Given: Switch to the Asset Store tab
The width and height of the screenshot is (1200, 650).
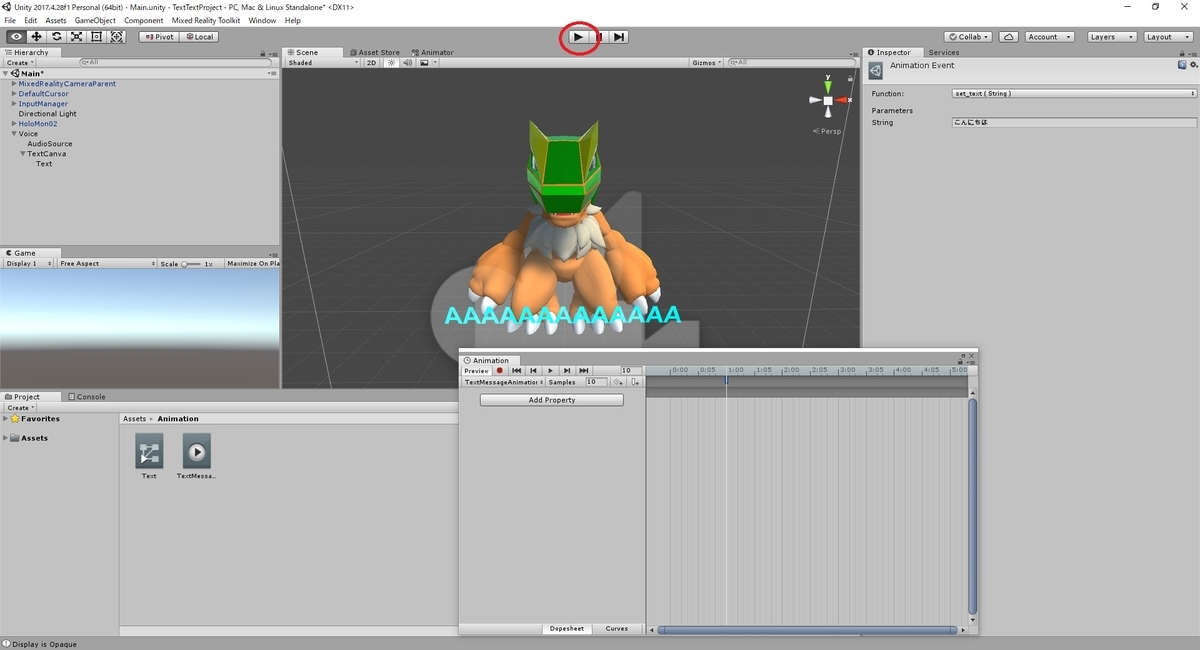Looking at the screenshot, I should click(374, 52).
